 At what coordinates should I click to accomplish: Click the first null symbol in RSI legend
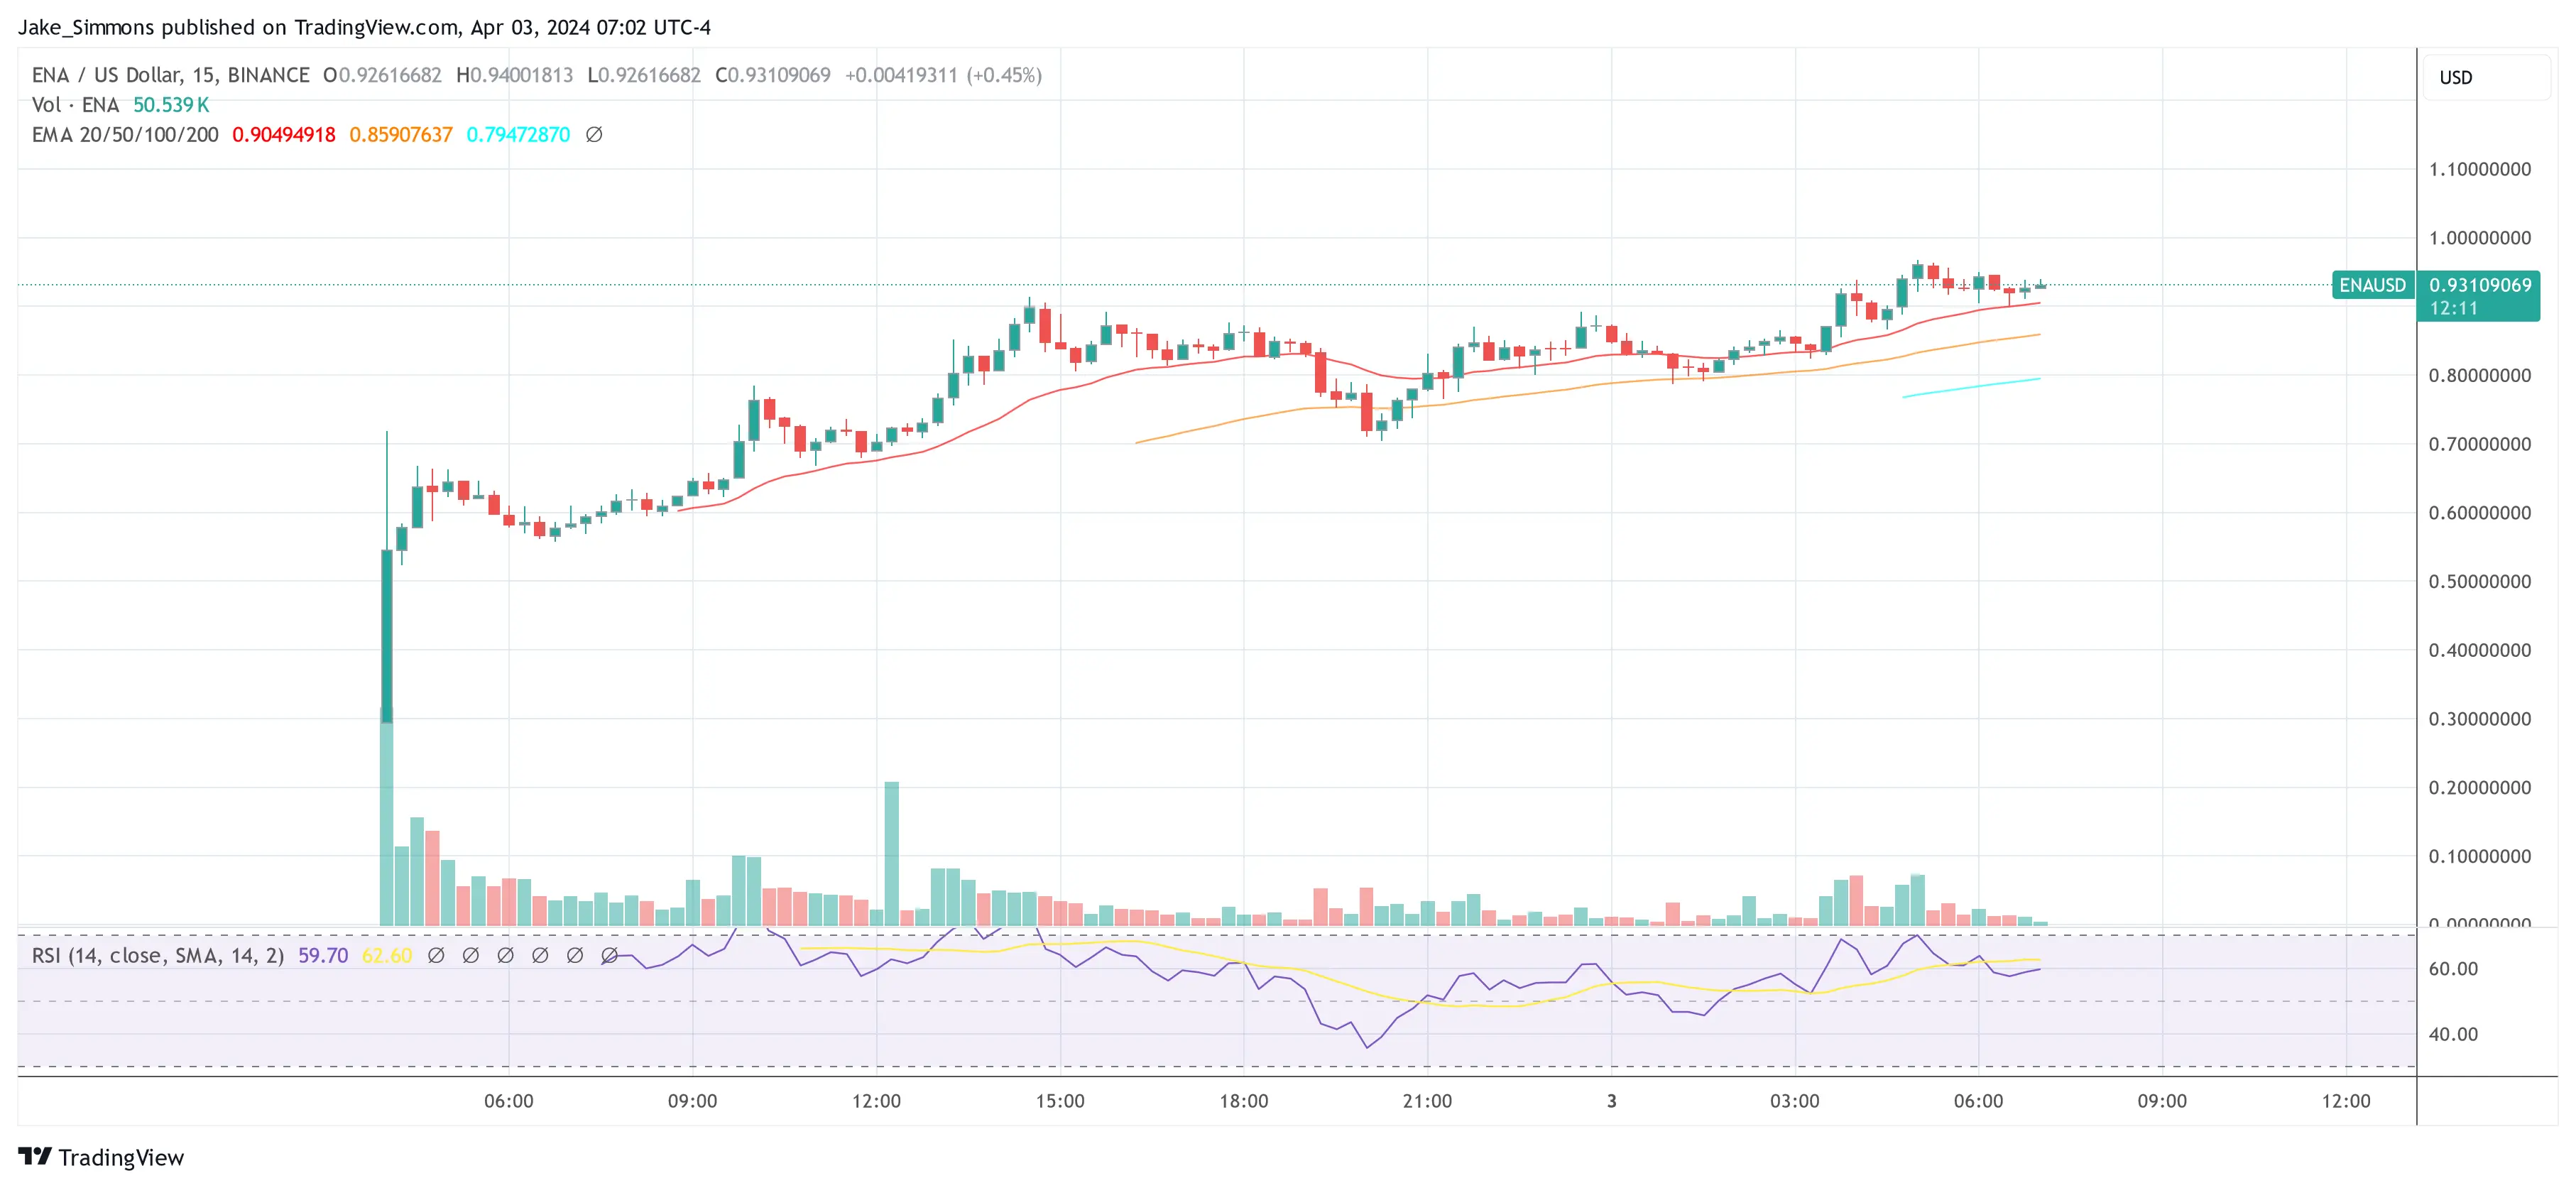click(436, 955)
